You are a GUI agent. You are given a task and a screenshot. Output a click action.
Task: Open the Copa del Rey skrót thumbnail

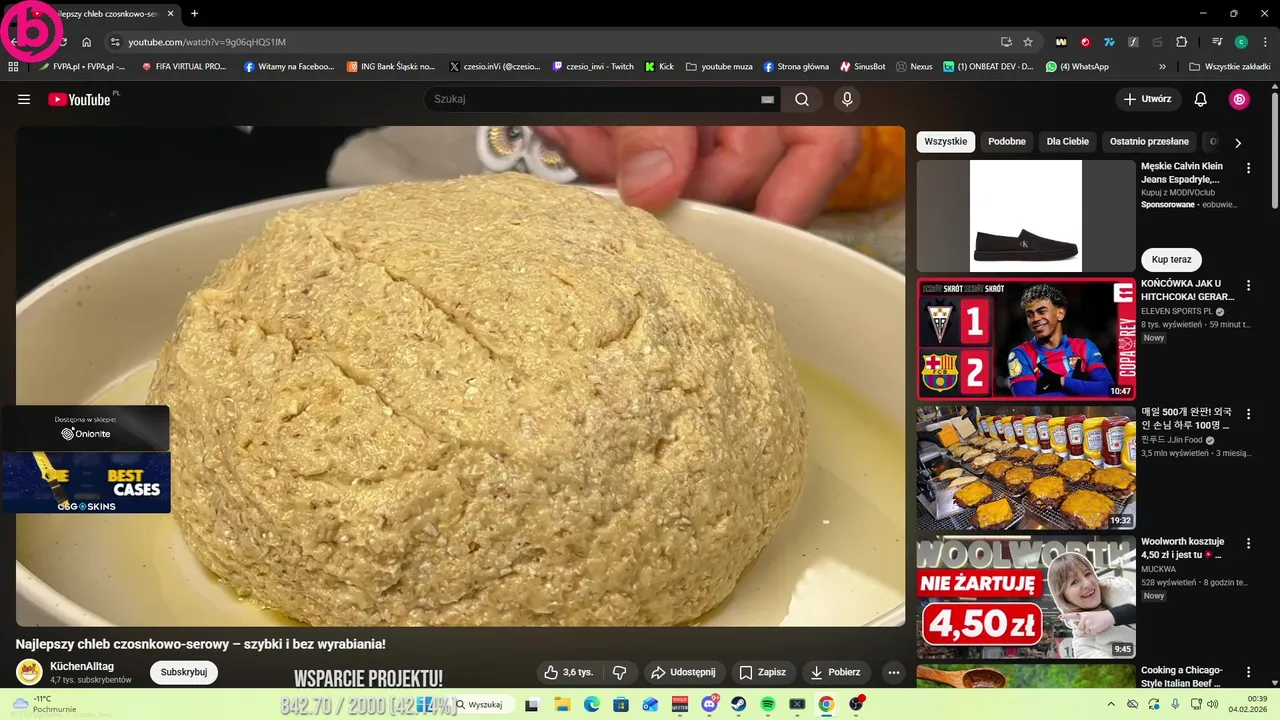pyautogui.click(x=1026, y=339)
